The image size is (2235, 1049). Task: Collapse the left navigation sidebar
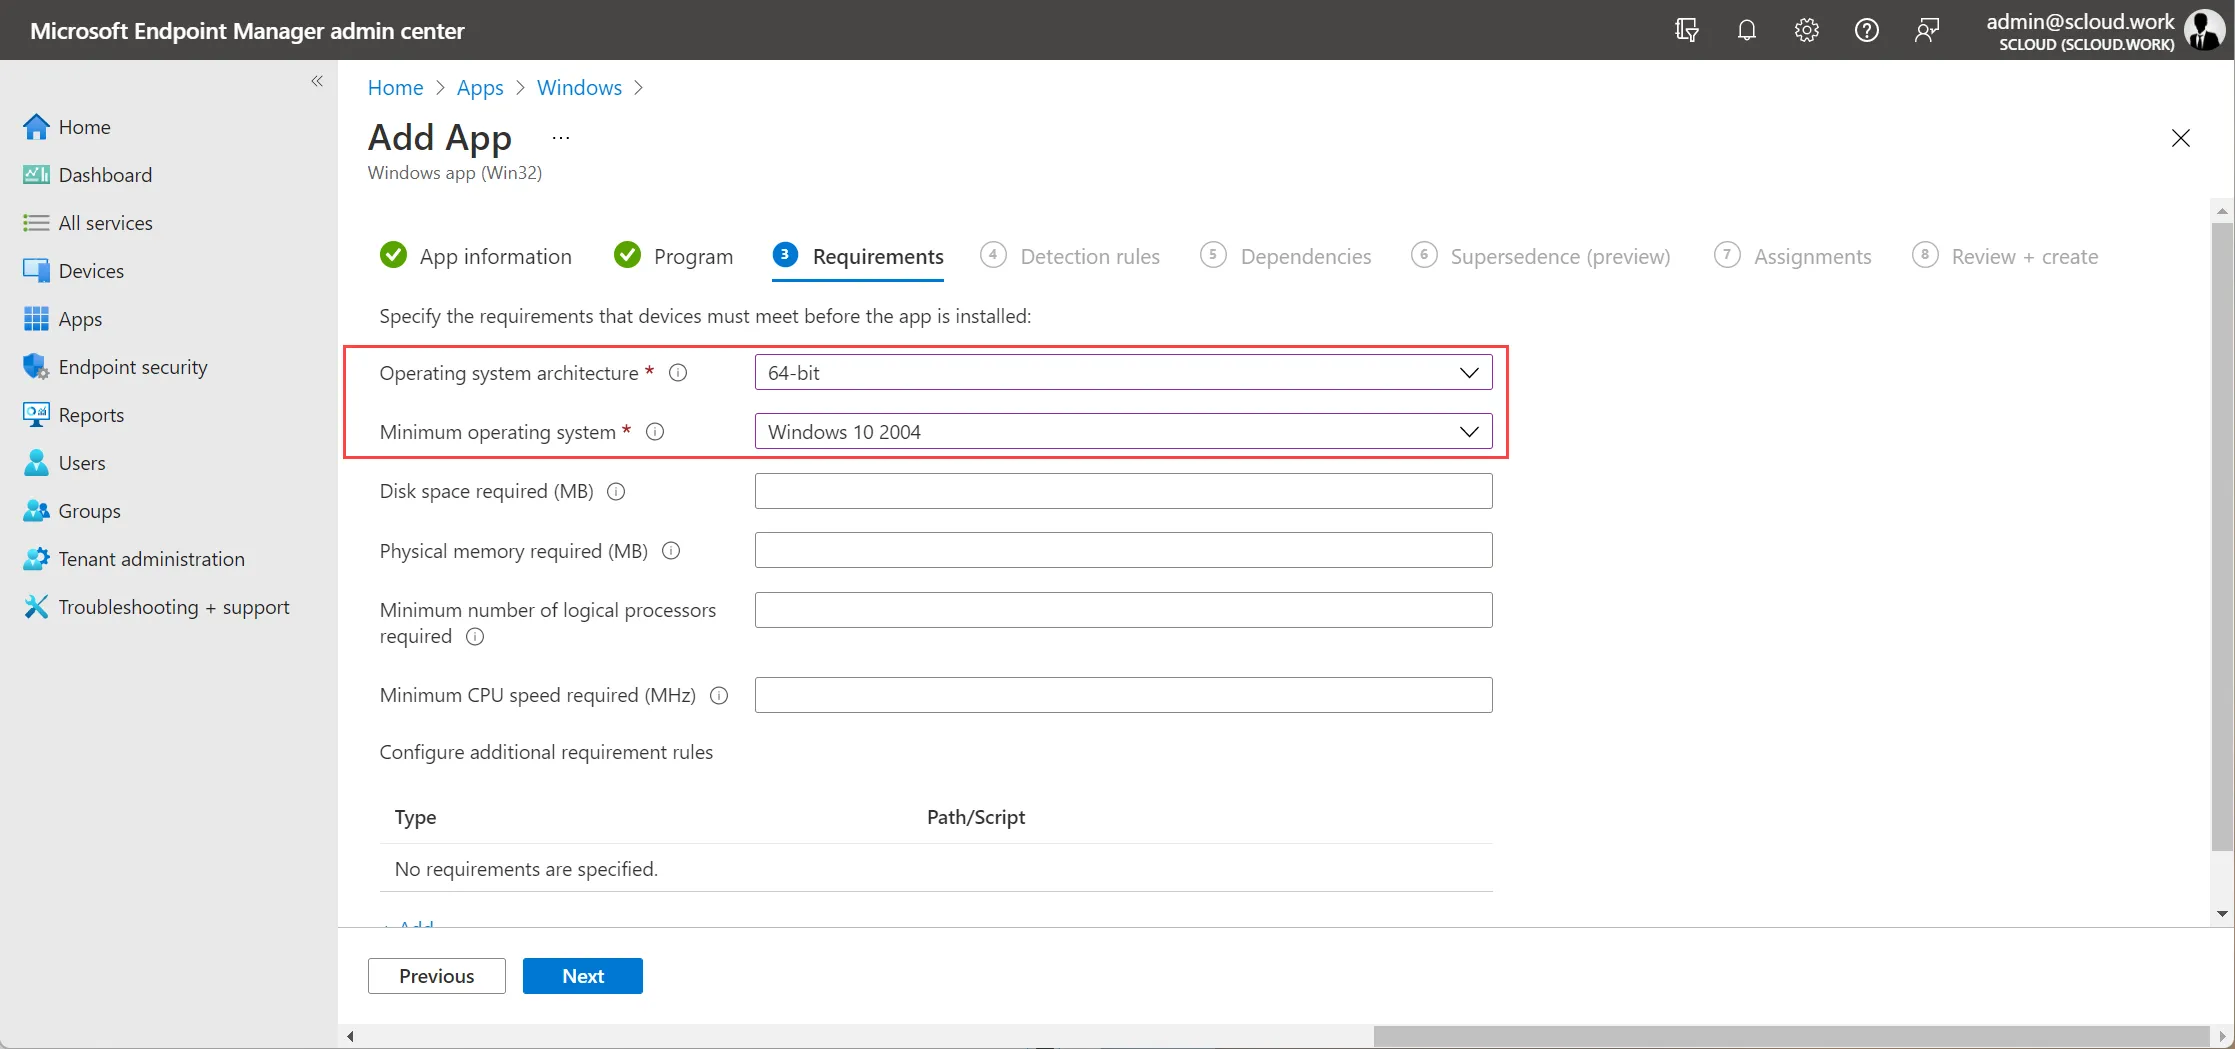pyautogui.click(x=317, y=81)
